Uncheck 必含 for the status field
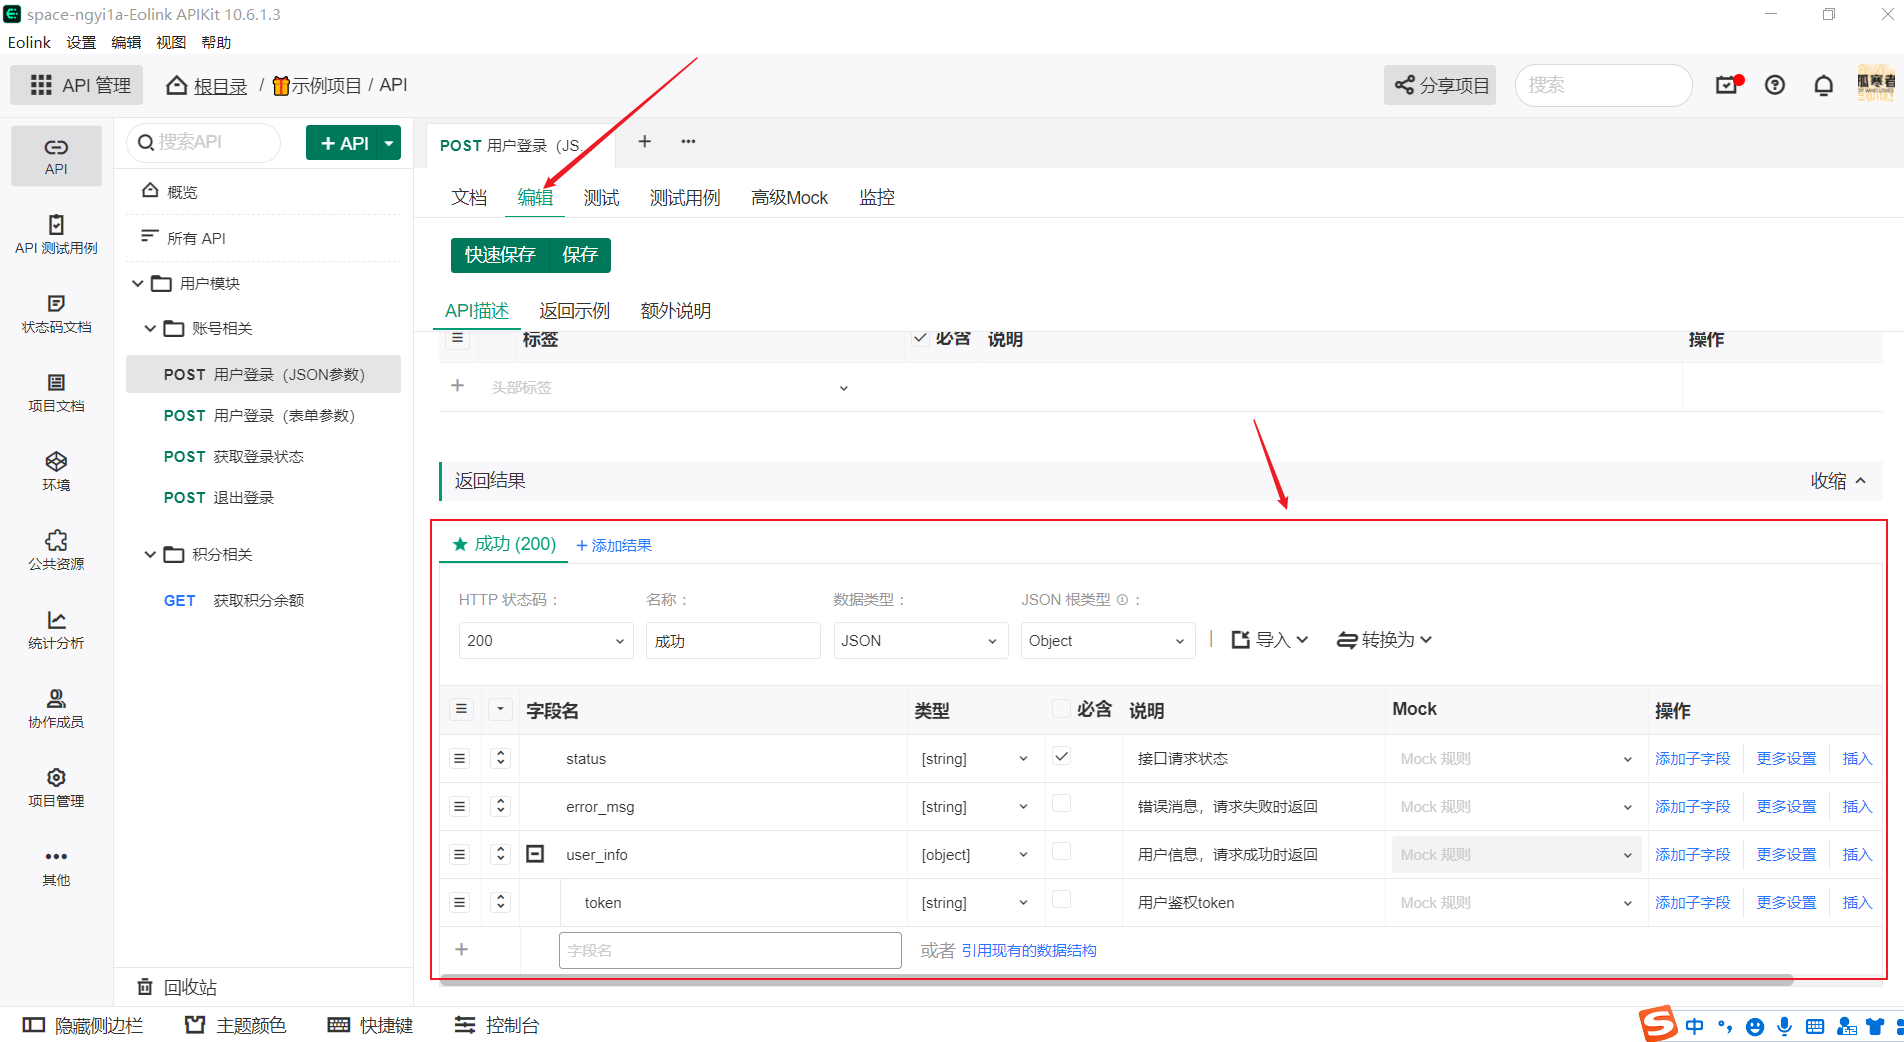This screenshot has height=1042, width=1904. click(1061, 757)
